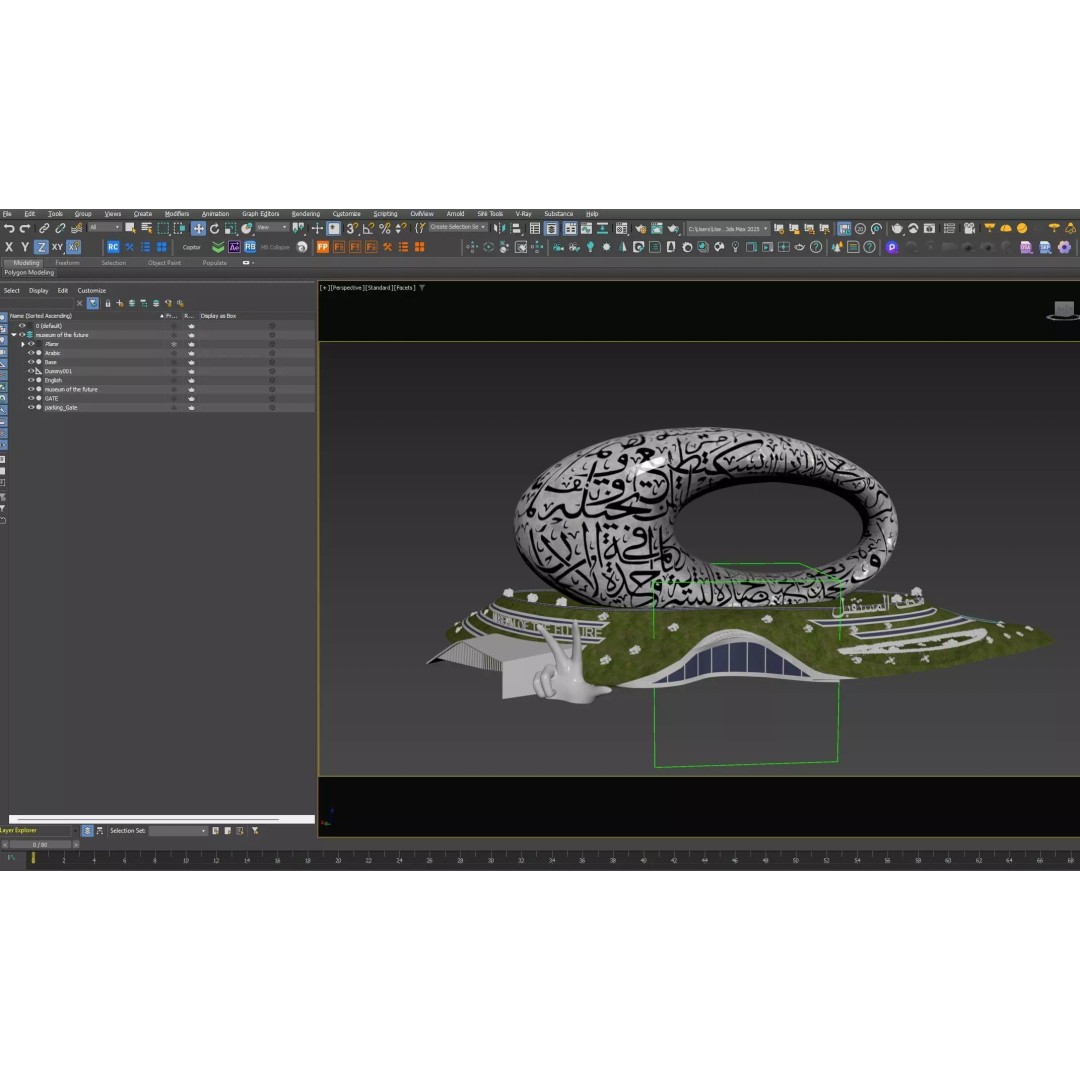
Task: Click the time slider handle showing 0 / 80
Action: pos(40,844)
